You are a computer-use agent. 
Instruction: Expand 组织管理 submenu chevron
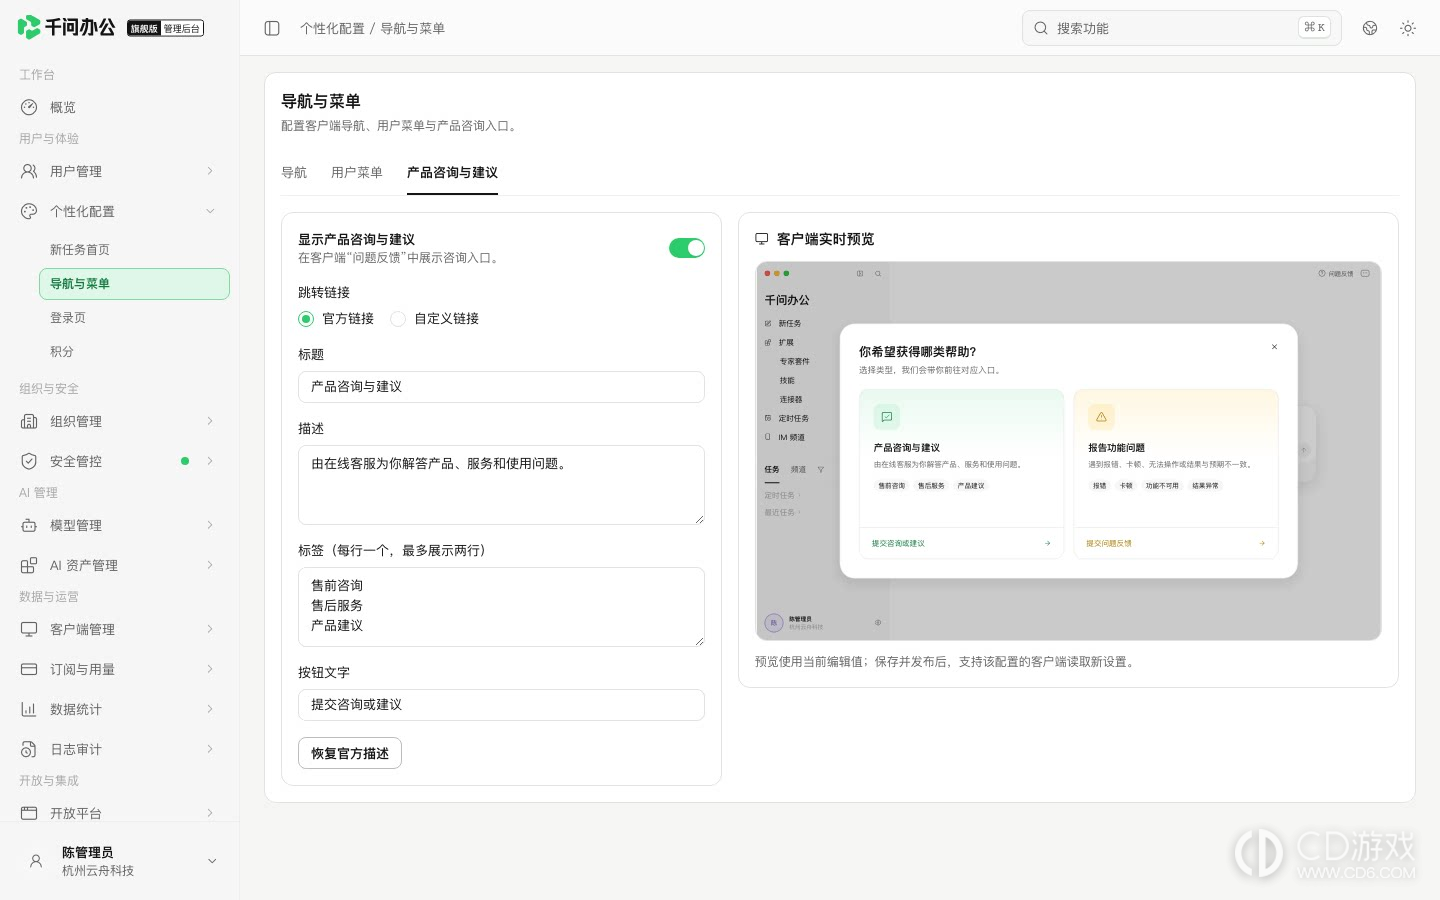(210, 421)
